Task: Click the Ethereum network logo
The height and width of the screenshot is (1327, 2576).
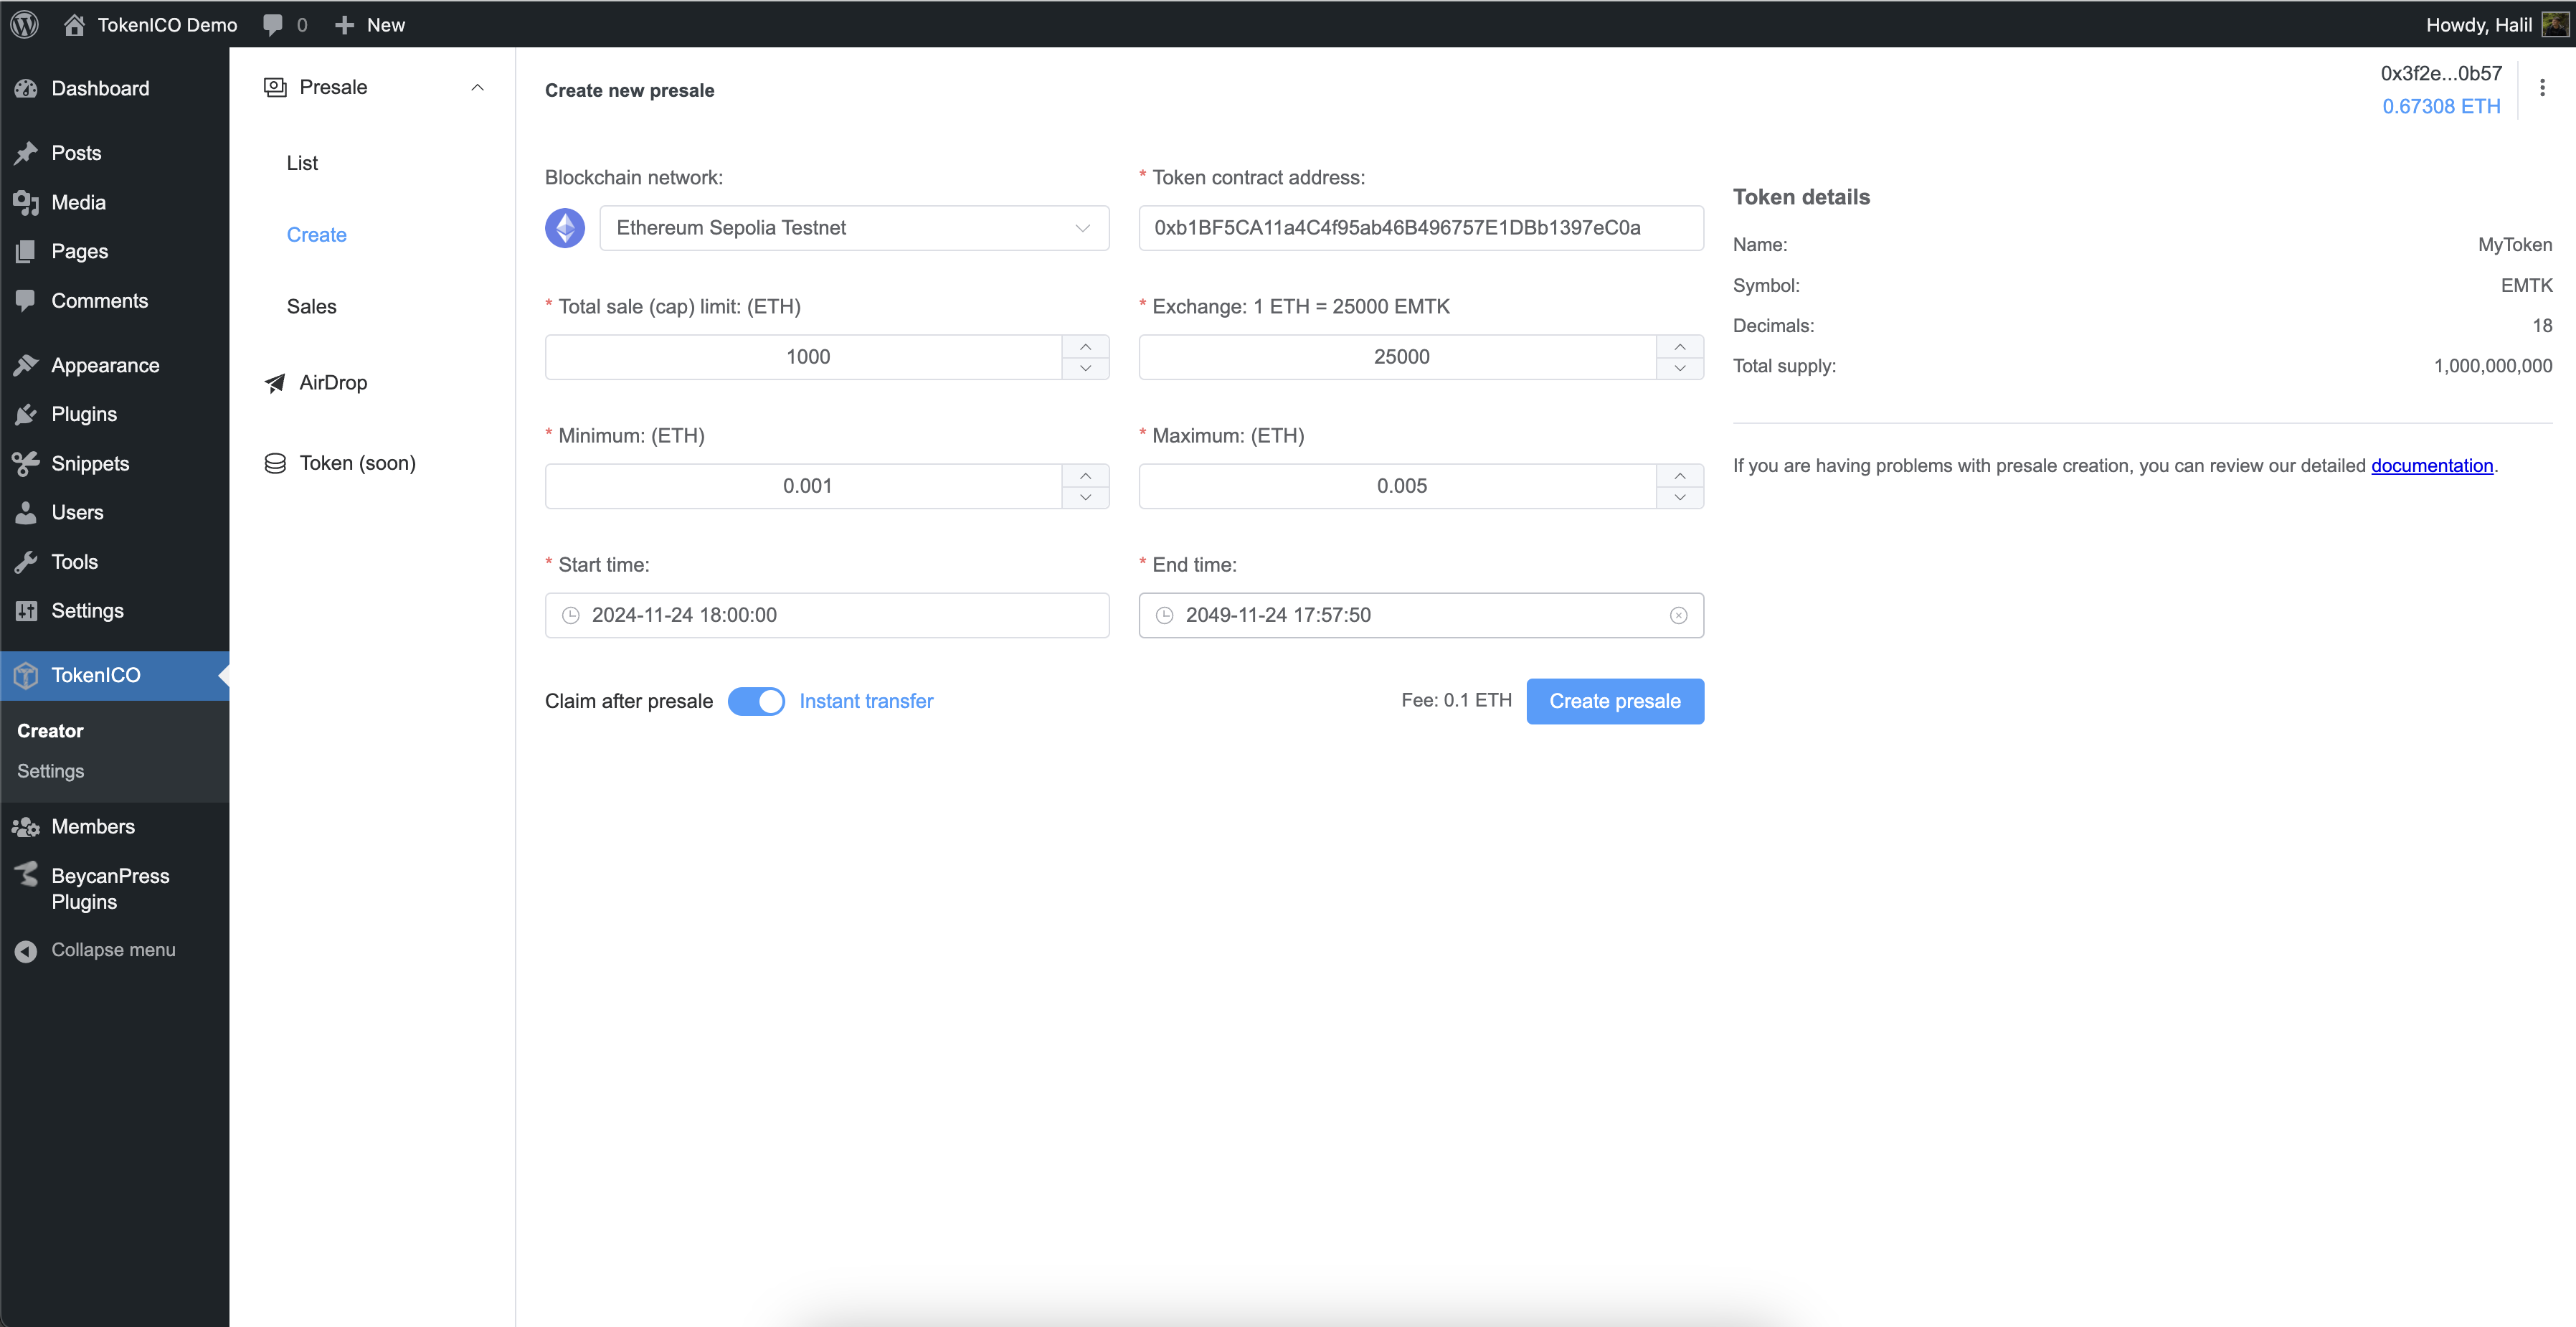Action: (565, 228)
